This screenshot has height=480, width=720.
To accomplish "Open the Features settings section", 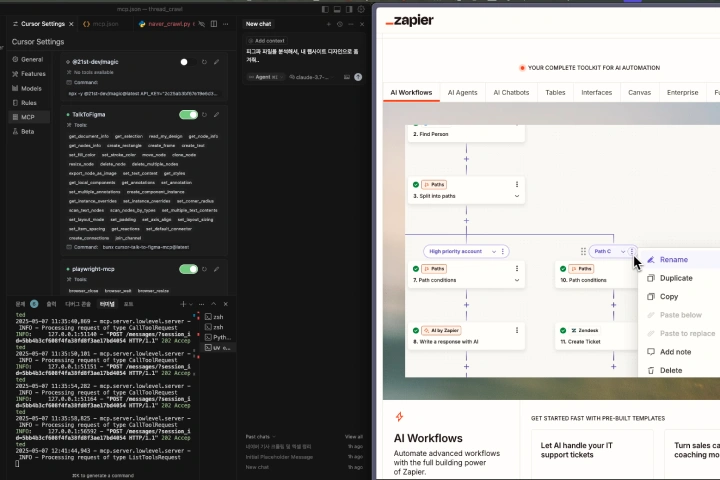I will pyautogui.click(x=28, y=74).
